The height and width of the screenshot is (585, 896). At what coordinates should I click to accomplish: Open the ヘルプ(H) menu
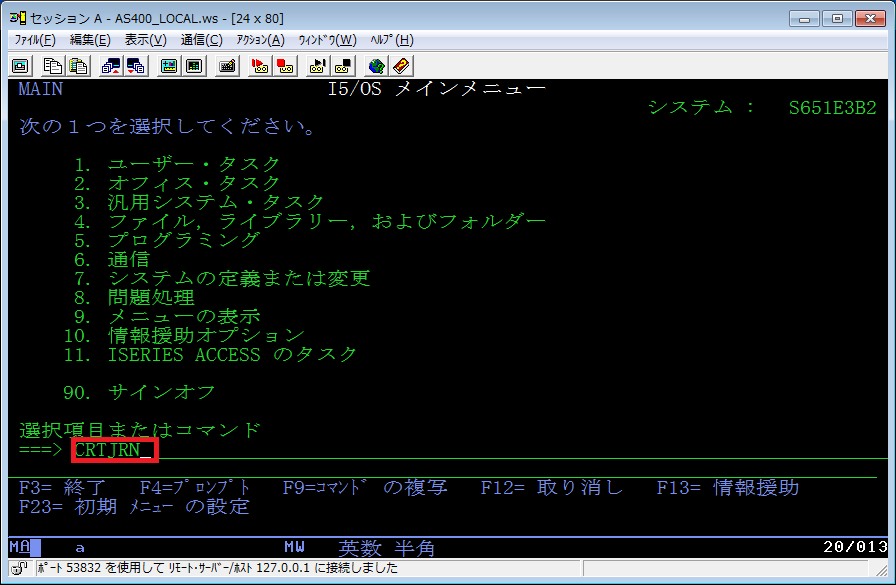point(391,40)
